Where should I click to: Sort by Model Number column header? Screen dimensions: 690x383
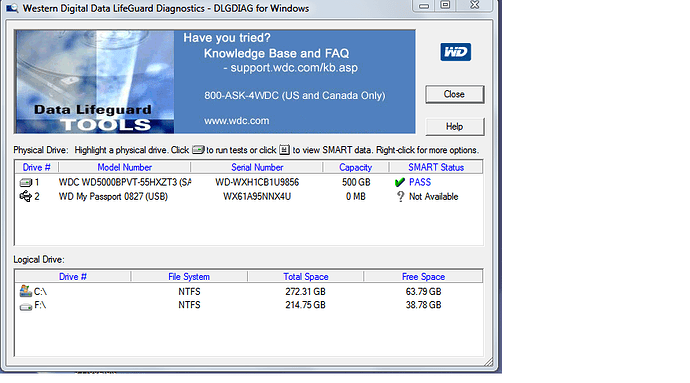(x=125, y=167)
